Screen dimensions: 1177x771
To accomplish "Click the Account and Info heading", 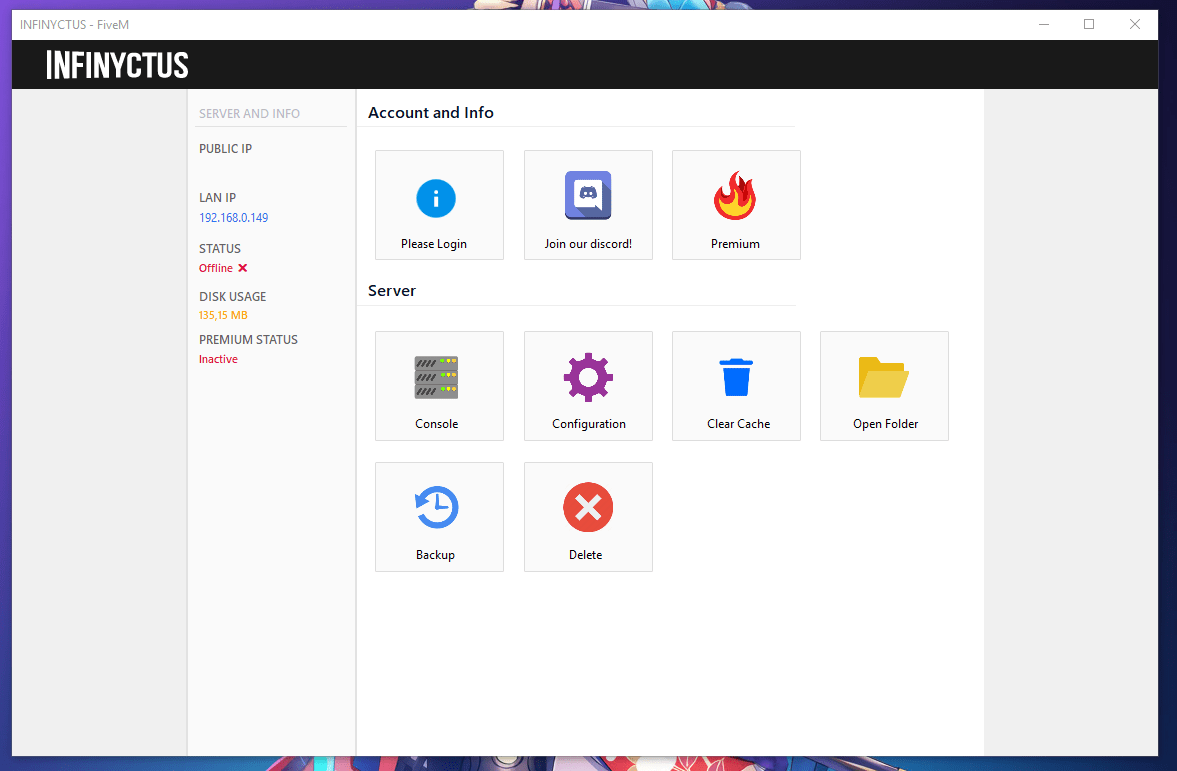I will point(431,113).
